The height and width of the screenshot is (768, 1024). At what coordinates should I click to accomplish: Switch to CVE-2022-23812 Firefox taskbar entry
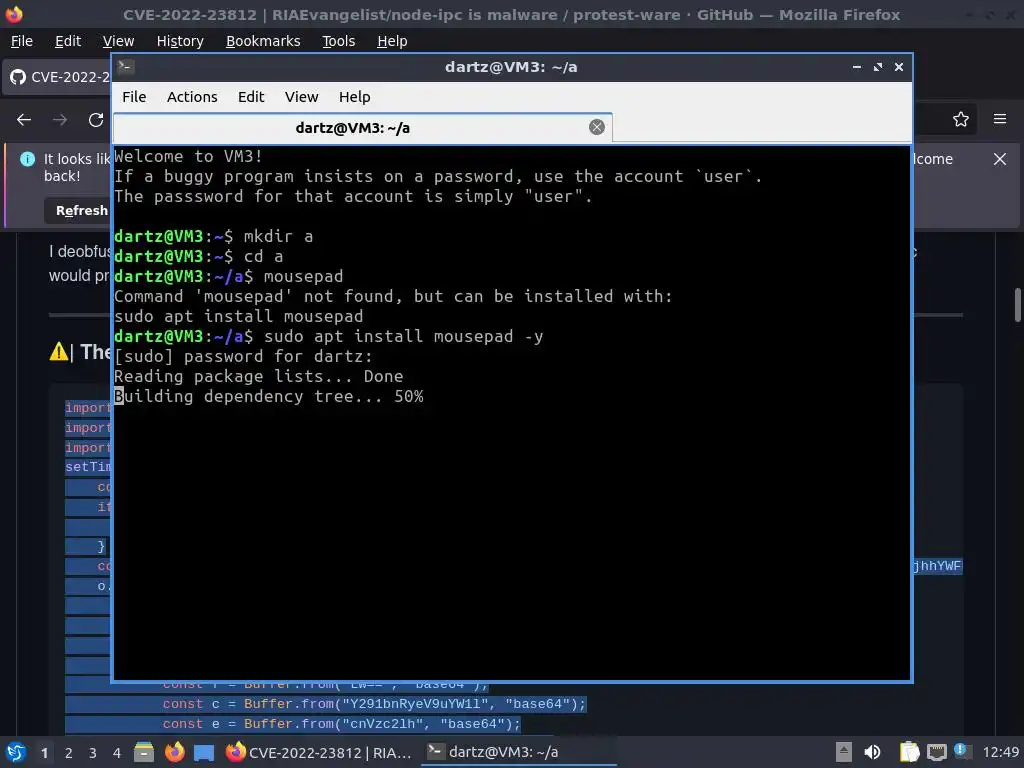320,752
